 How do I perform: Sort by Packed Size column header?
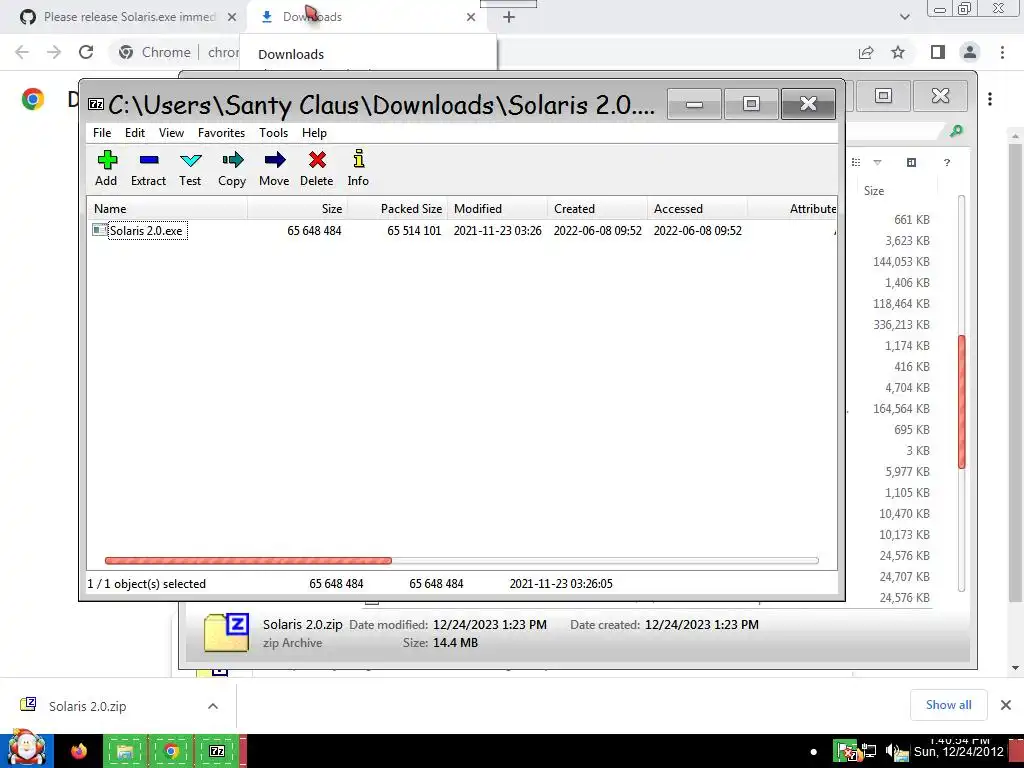coord(398,209)
